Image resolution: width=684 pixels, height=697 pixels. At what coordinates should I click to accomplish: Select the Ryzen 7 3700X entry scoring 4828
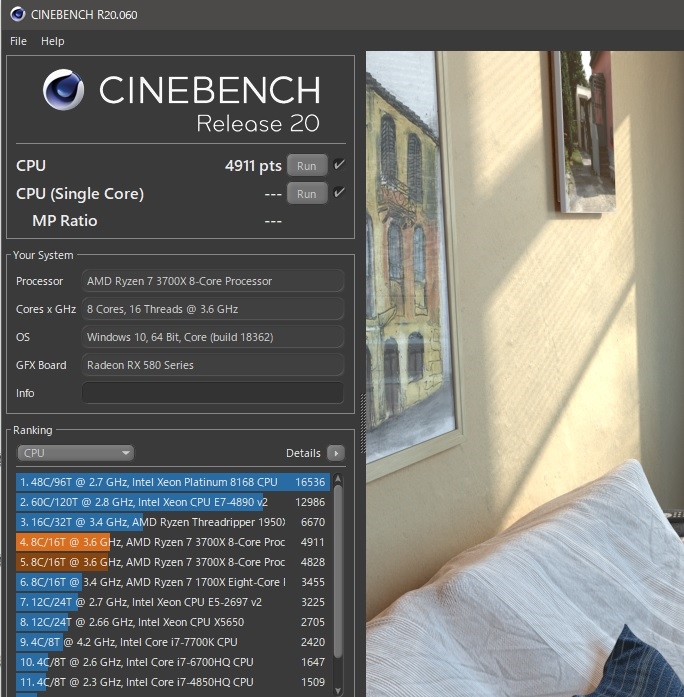(x=173, y=562)
